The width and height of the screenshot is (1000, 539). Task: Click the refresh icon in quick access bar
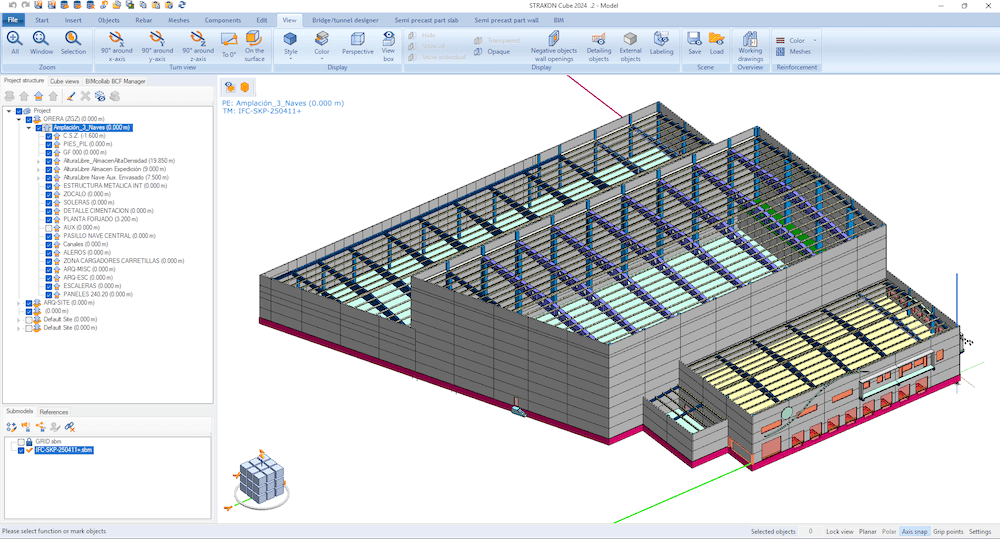182,5
